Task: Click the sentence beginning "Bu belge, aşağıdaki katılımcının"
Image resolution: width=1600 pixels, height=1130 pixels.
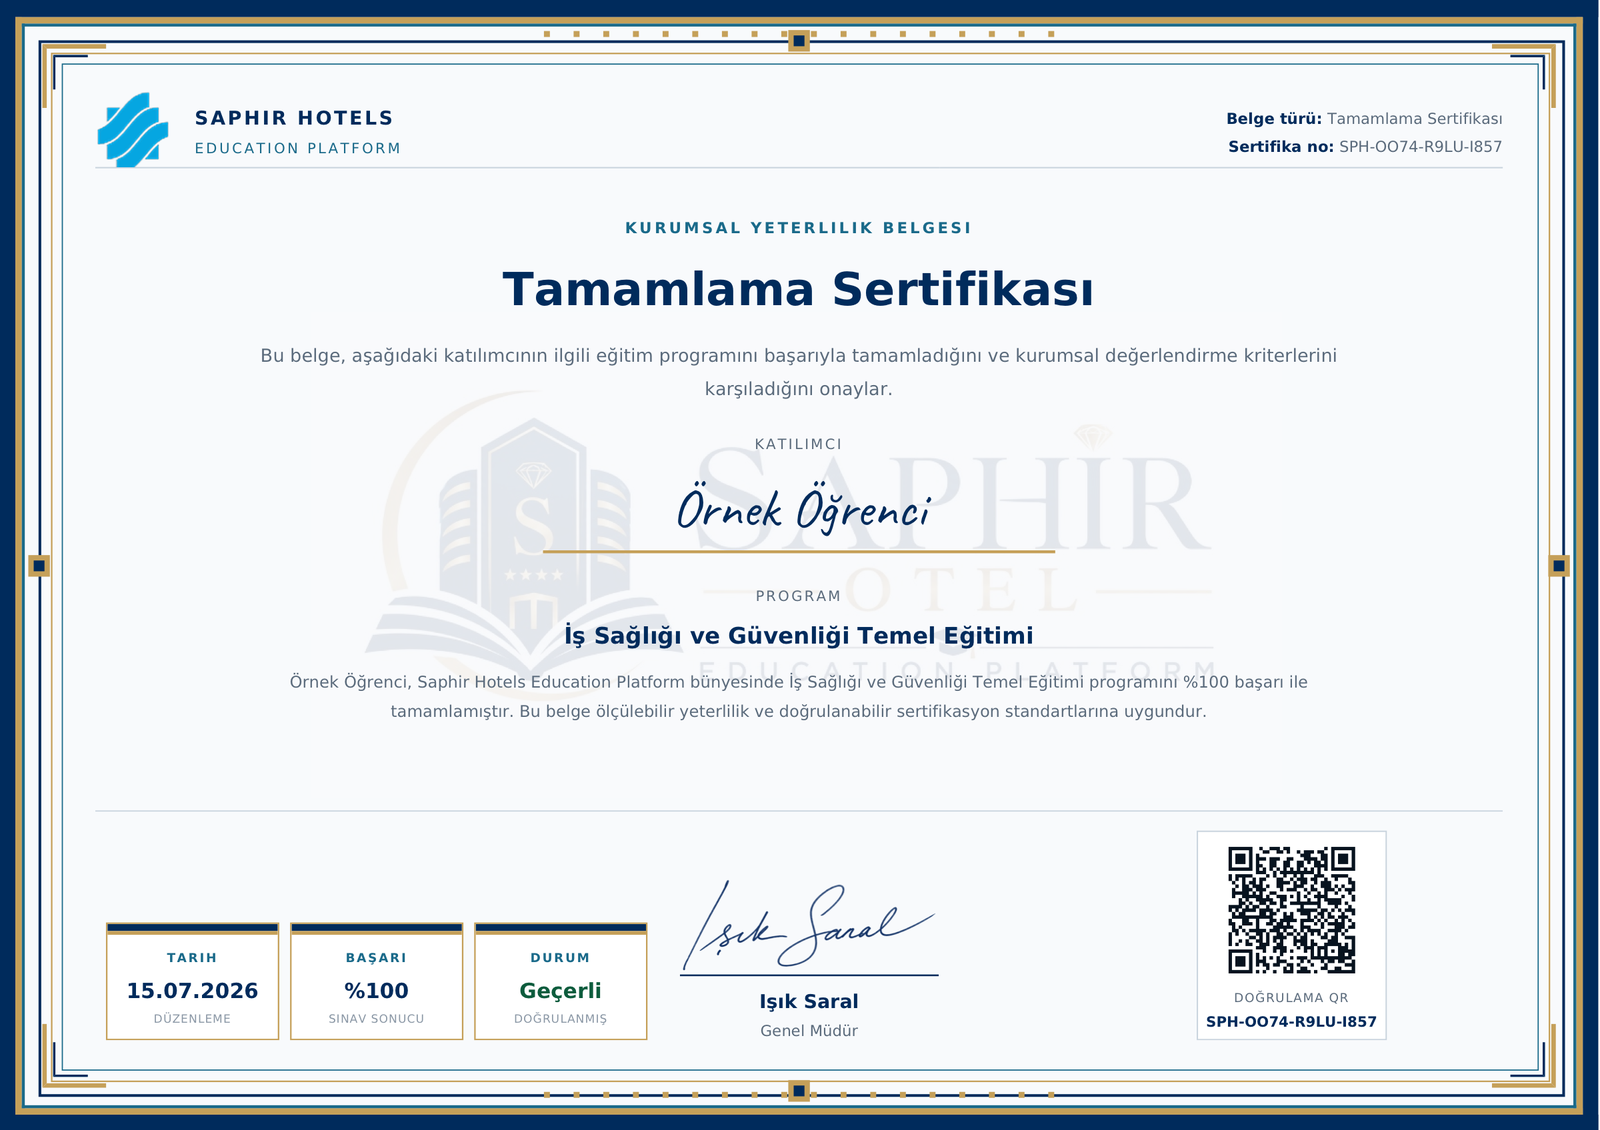Action: (x=798, y=372)
